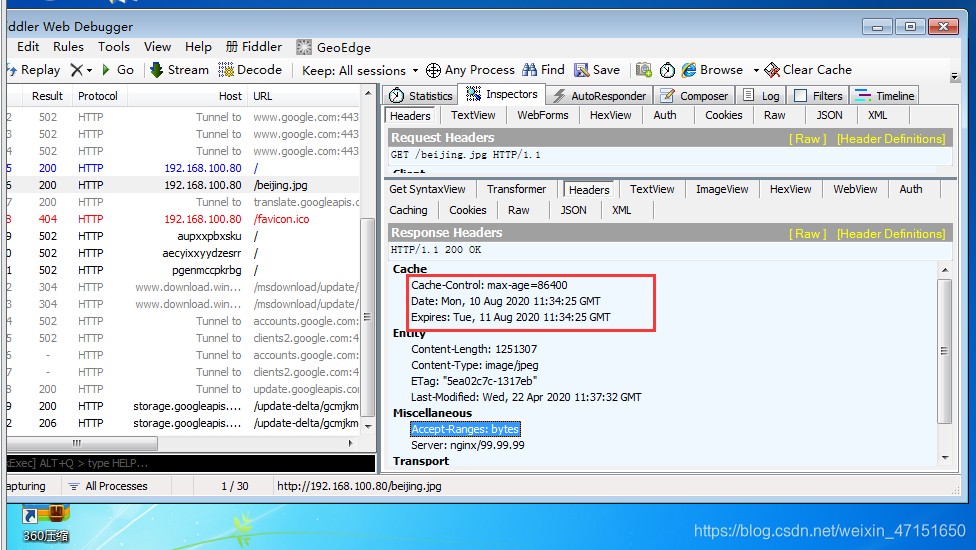Click the GeoEdge menu item
The height and width of the screenshot is (550, 976).
334,47
